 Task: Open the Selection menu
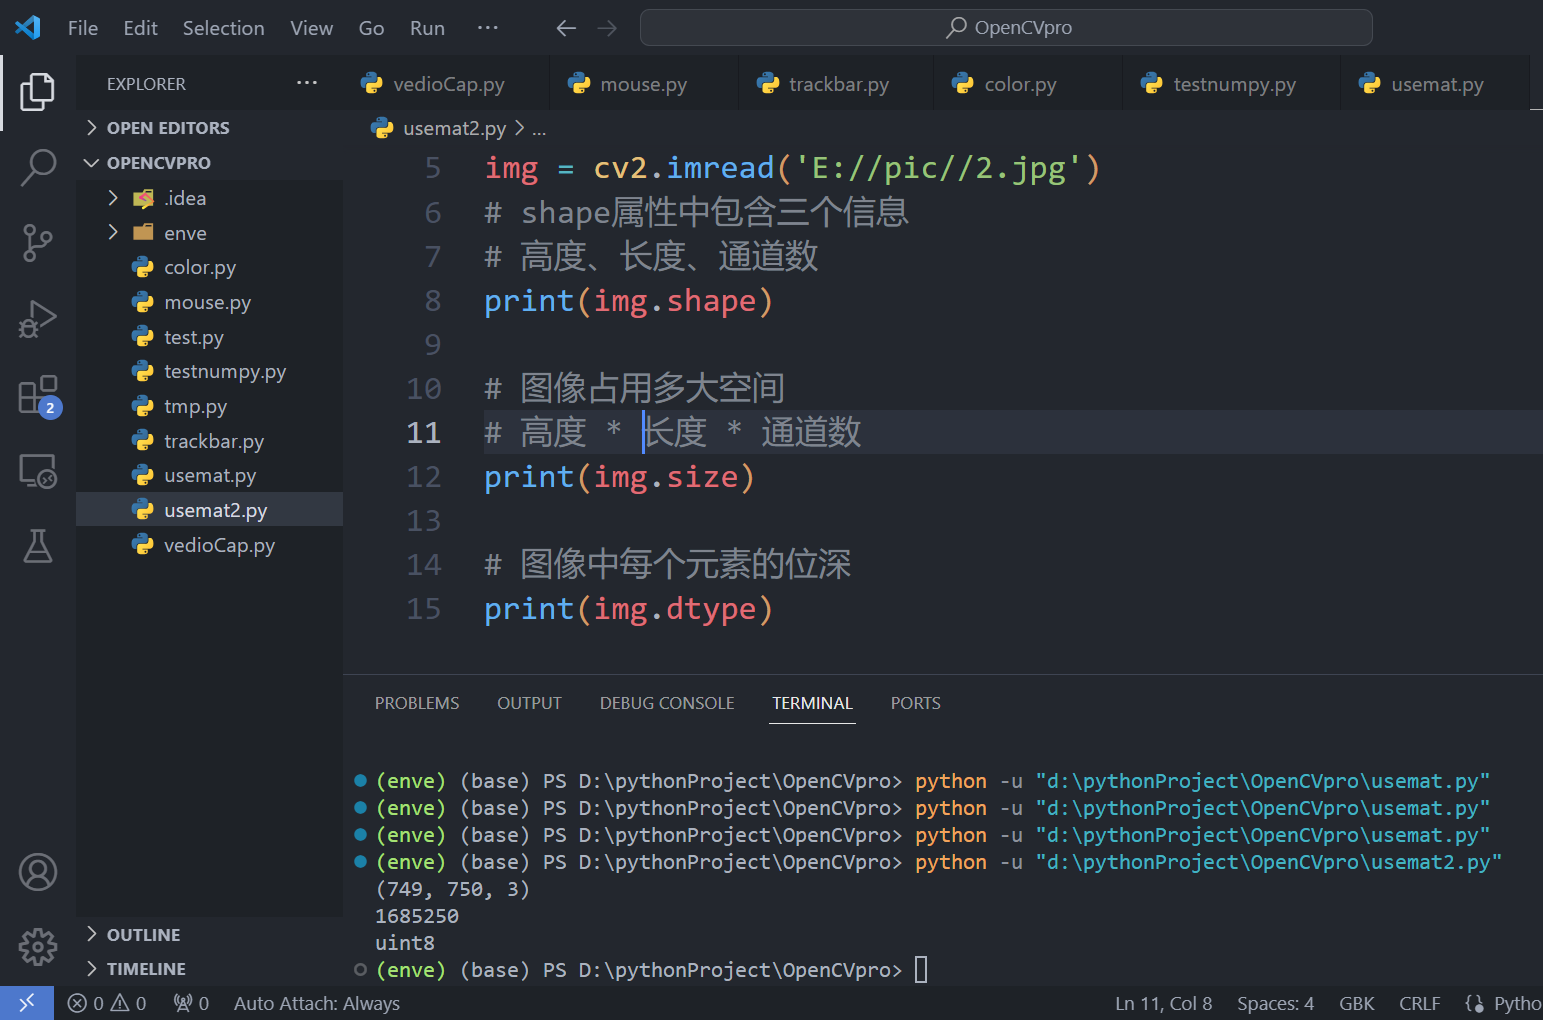pos(224,28)
